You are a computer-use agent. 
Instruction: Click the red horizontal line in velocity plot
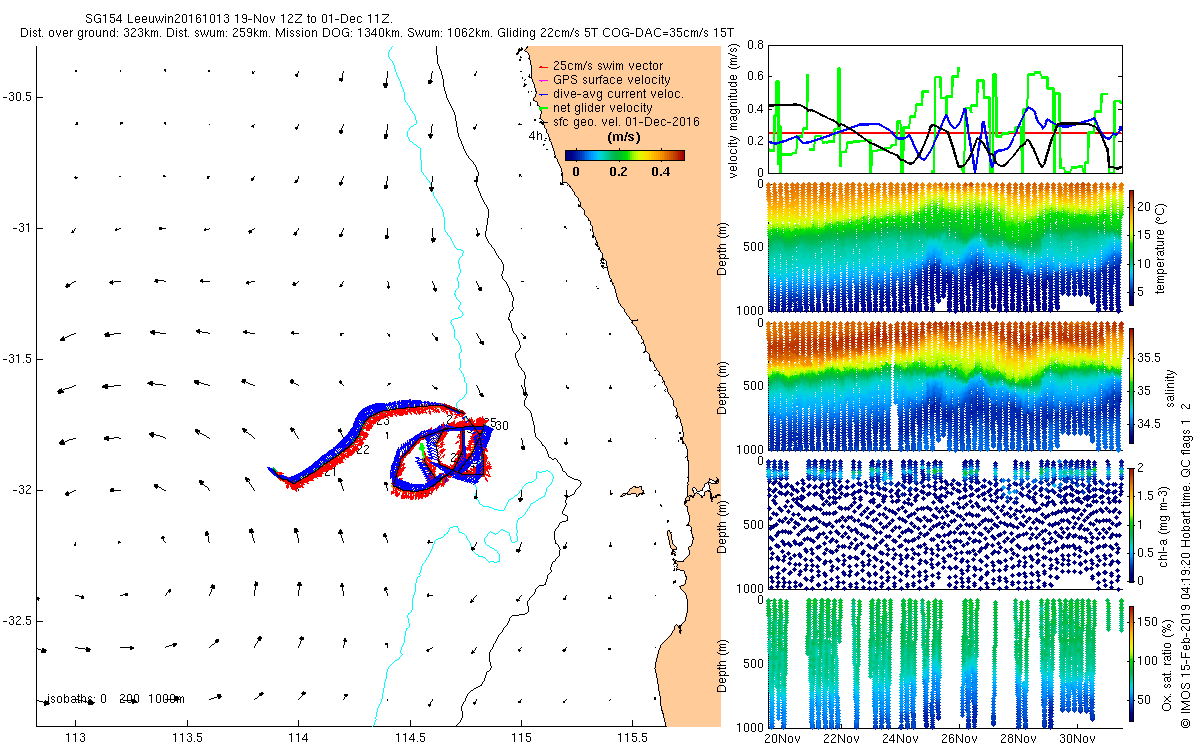(x=944, y=132)
